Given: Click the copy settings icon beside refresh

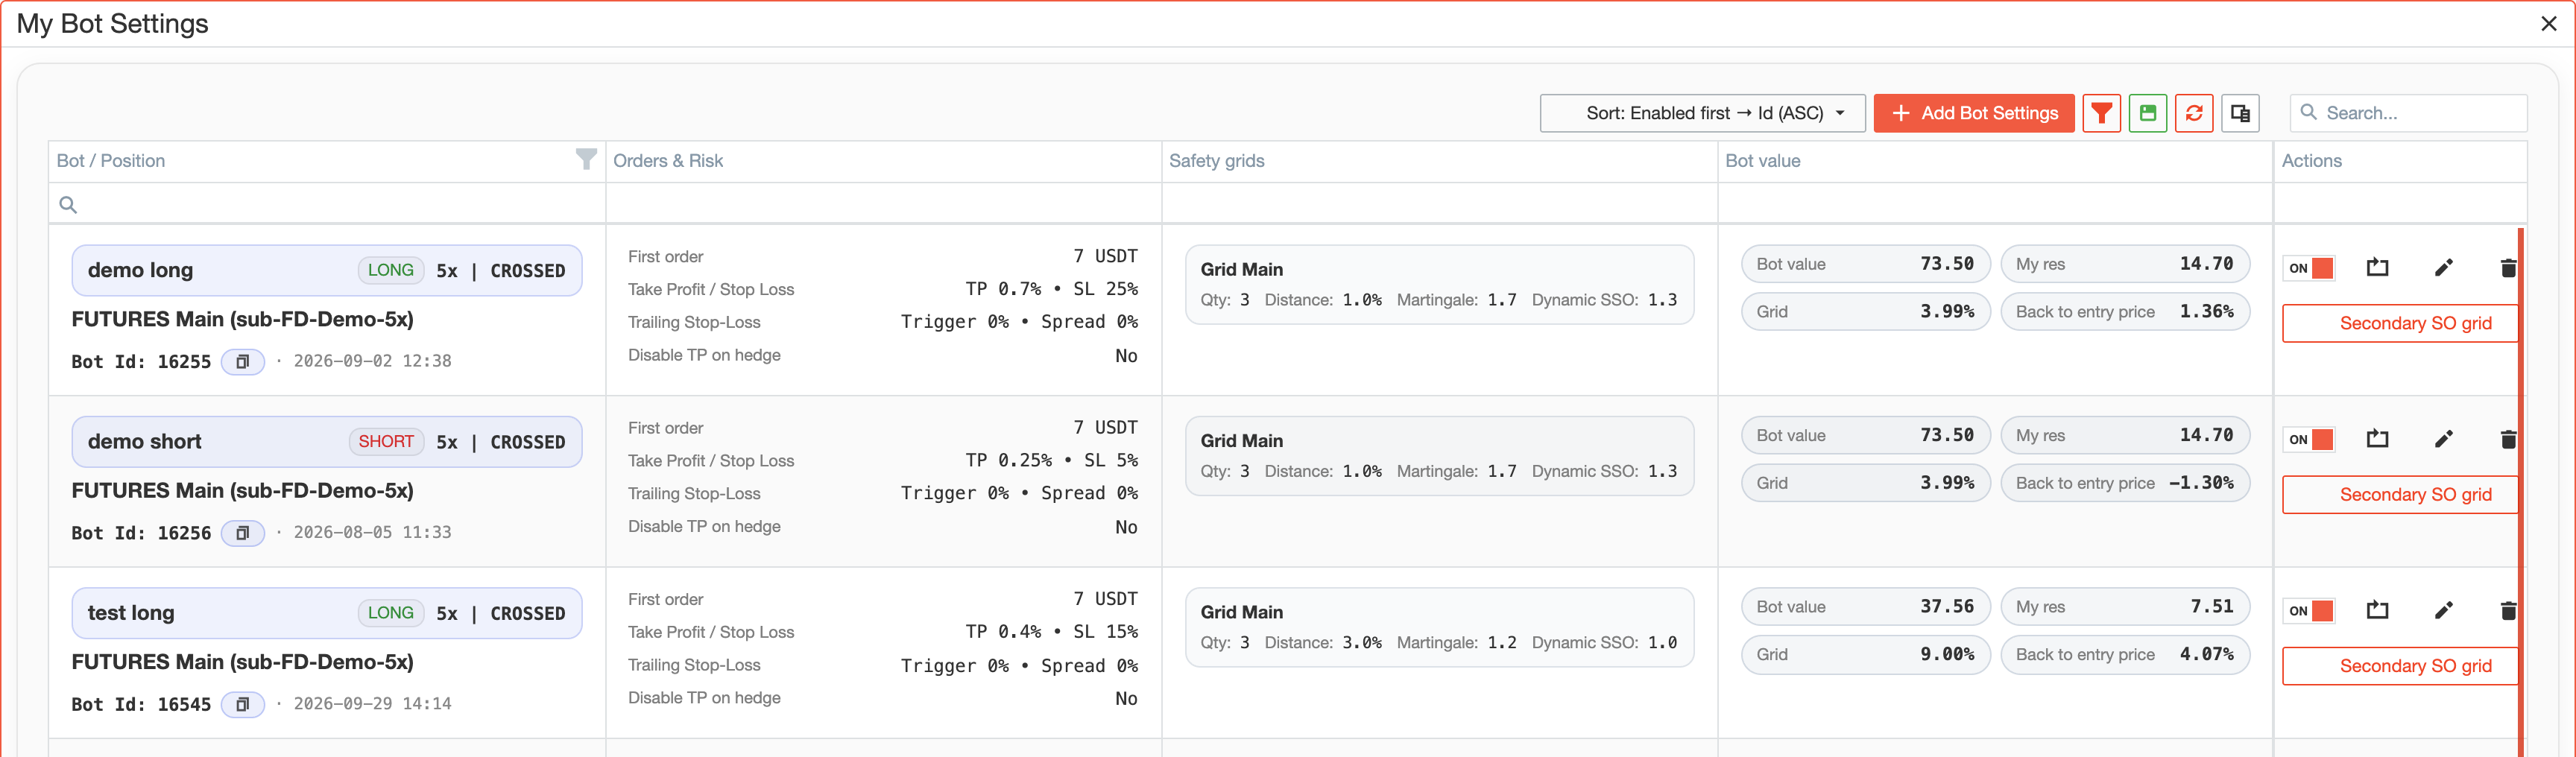Looking at the screenshot, I should (2240, 113).
